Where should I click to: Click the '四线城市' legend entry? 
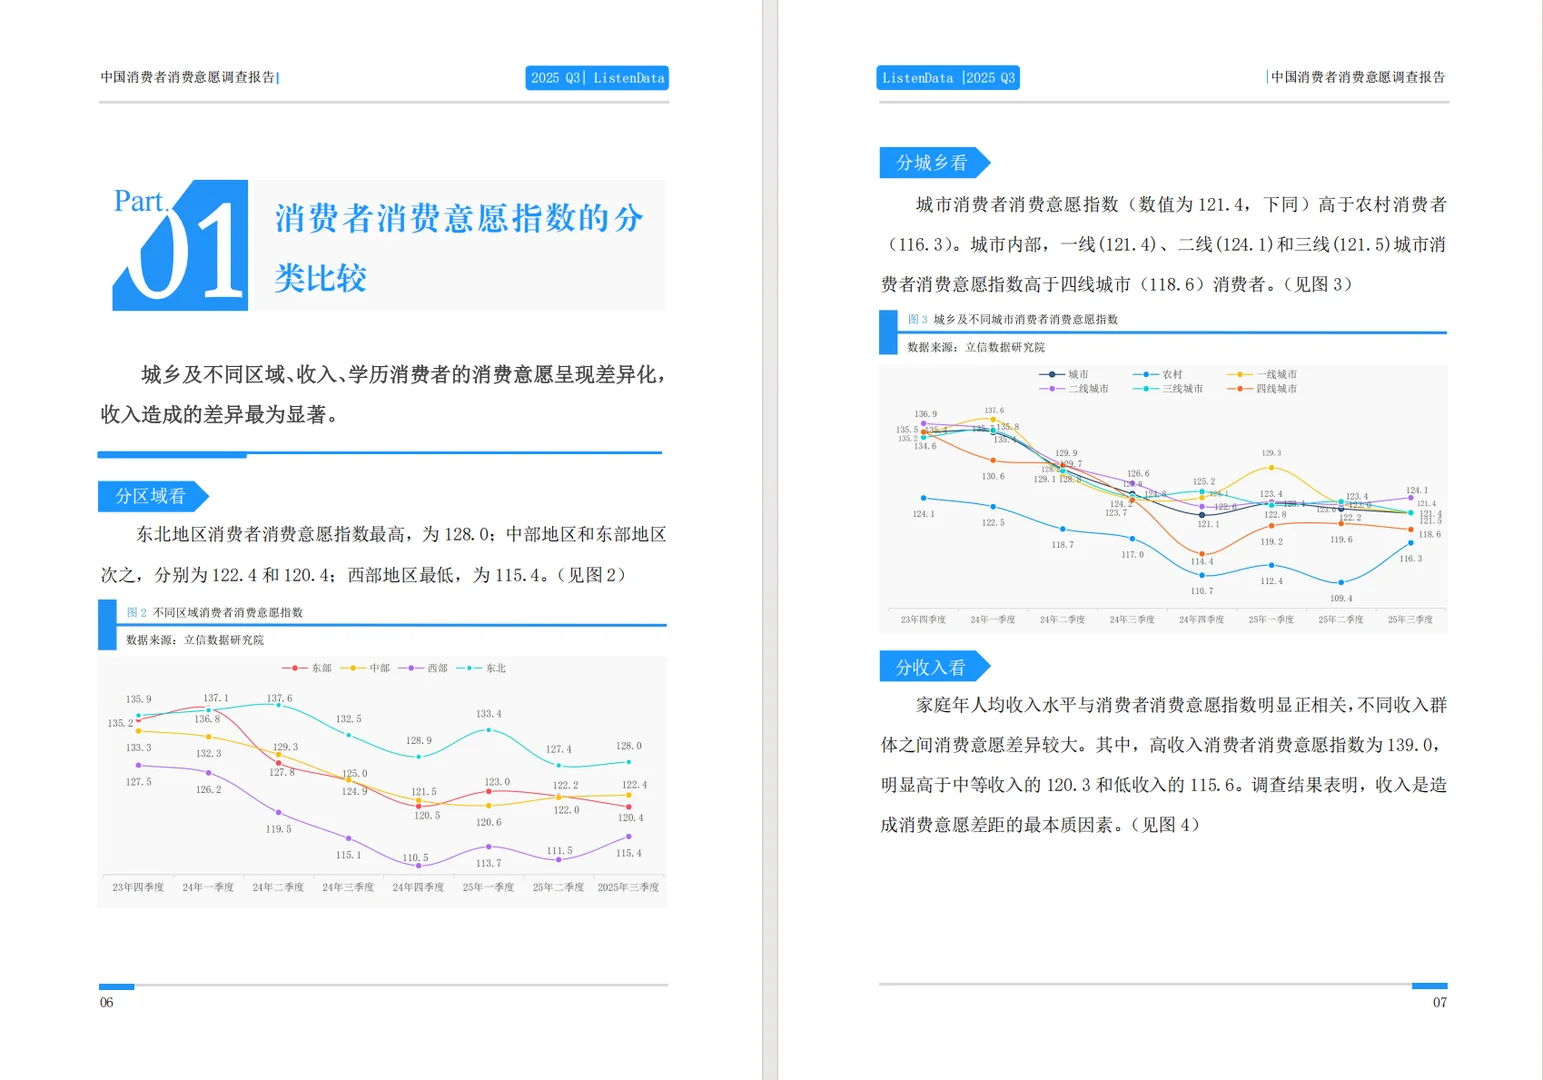pos(1262,388)
